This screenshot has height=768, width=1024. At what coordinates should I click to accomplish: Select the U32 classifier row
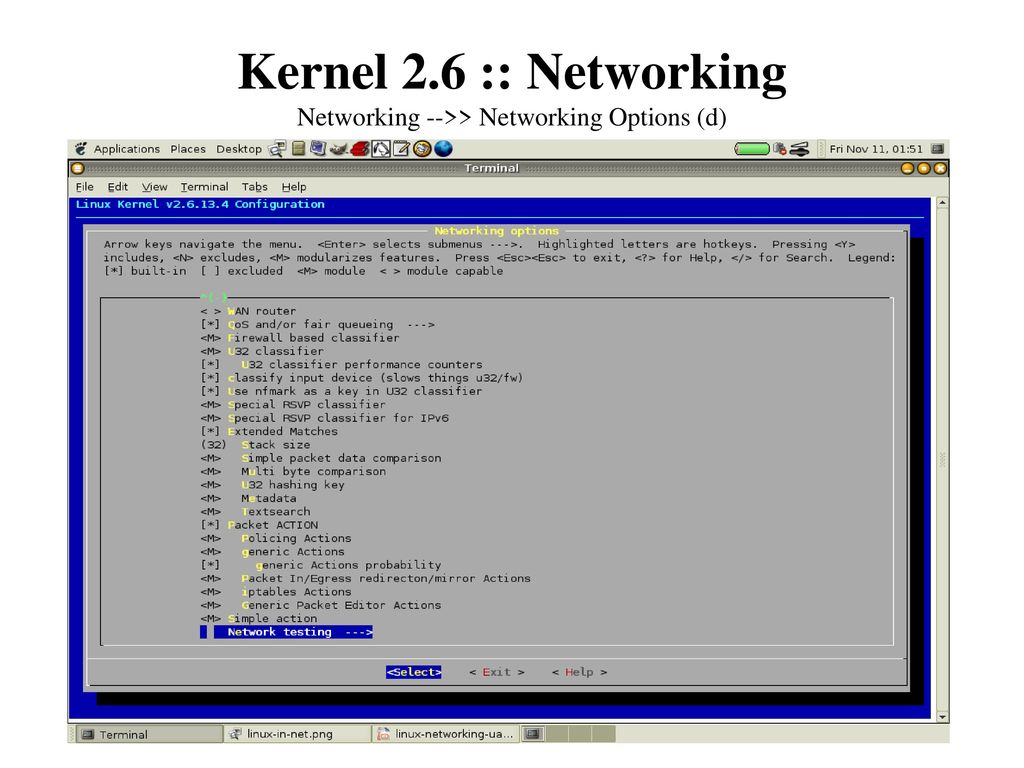pyautogui.click(x=263, y=351)
